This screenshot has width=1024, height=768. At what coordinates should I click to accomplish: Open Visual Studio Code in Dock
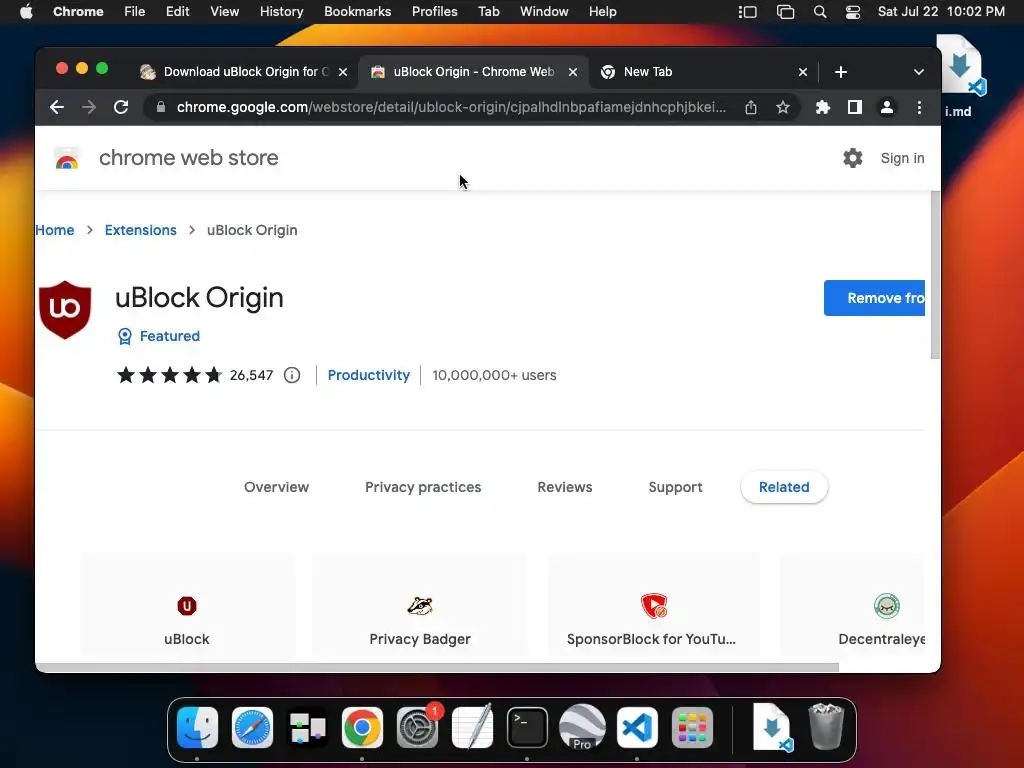(x=637, y=728)
